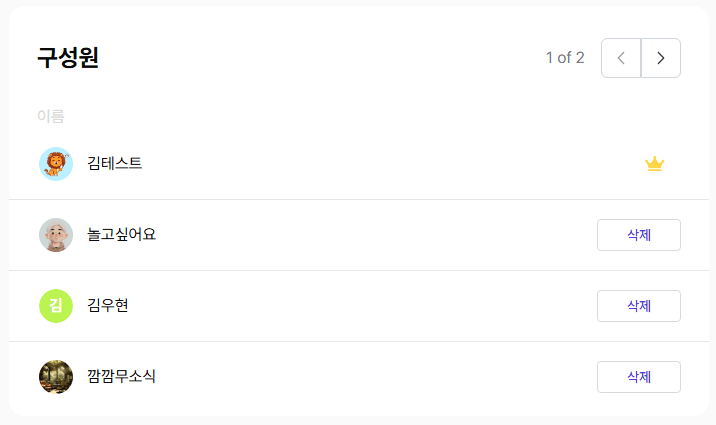The height and width of the screenshot is (425, 716).
Task: Delete member 놀고싶어요
Action: pos(638,235)
